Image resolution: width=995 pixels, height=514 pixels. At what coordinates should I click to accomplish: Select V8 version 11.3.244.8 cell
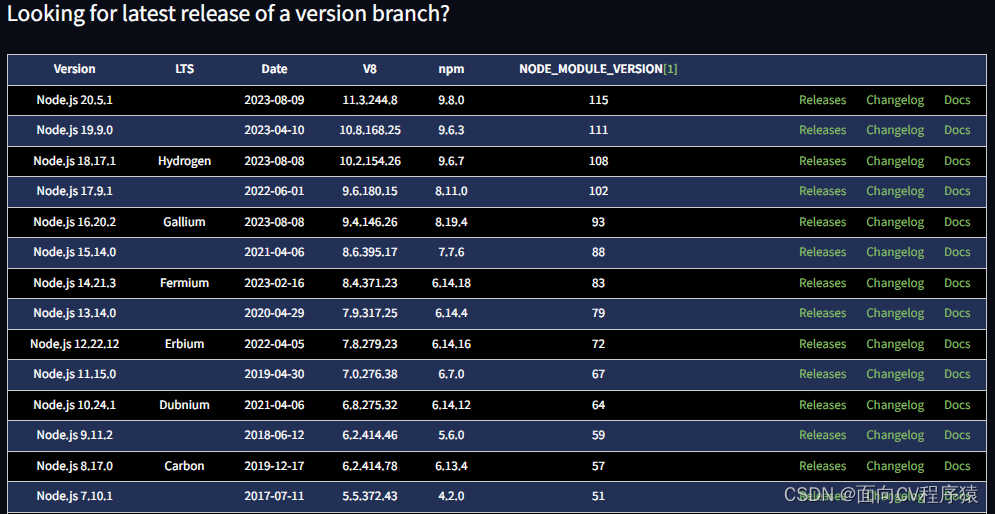[370, 100]
